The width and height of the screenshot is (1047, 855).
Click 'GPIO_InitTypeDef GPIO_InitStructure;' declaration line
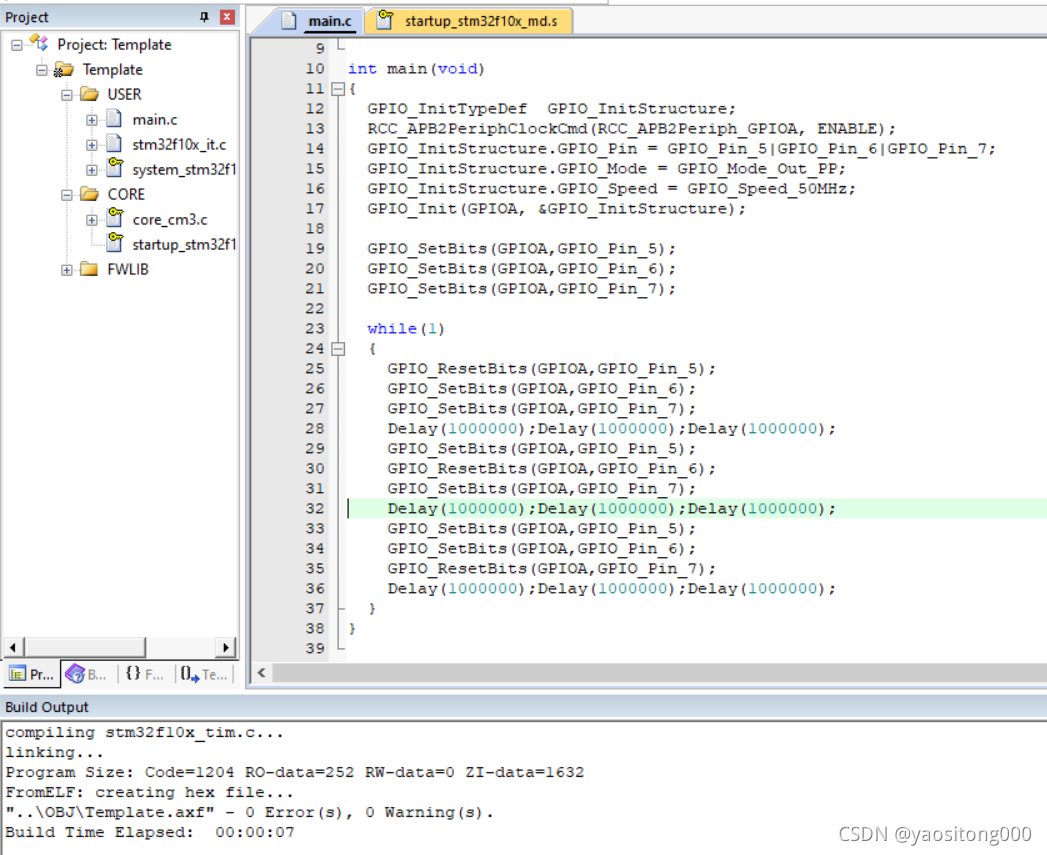pyautogui.click(x=551, y=109)
